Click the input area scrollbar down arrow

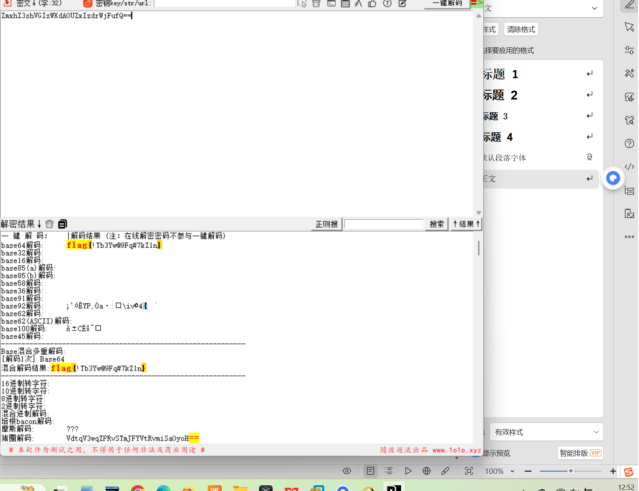[478, 213]
